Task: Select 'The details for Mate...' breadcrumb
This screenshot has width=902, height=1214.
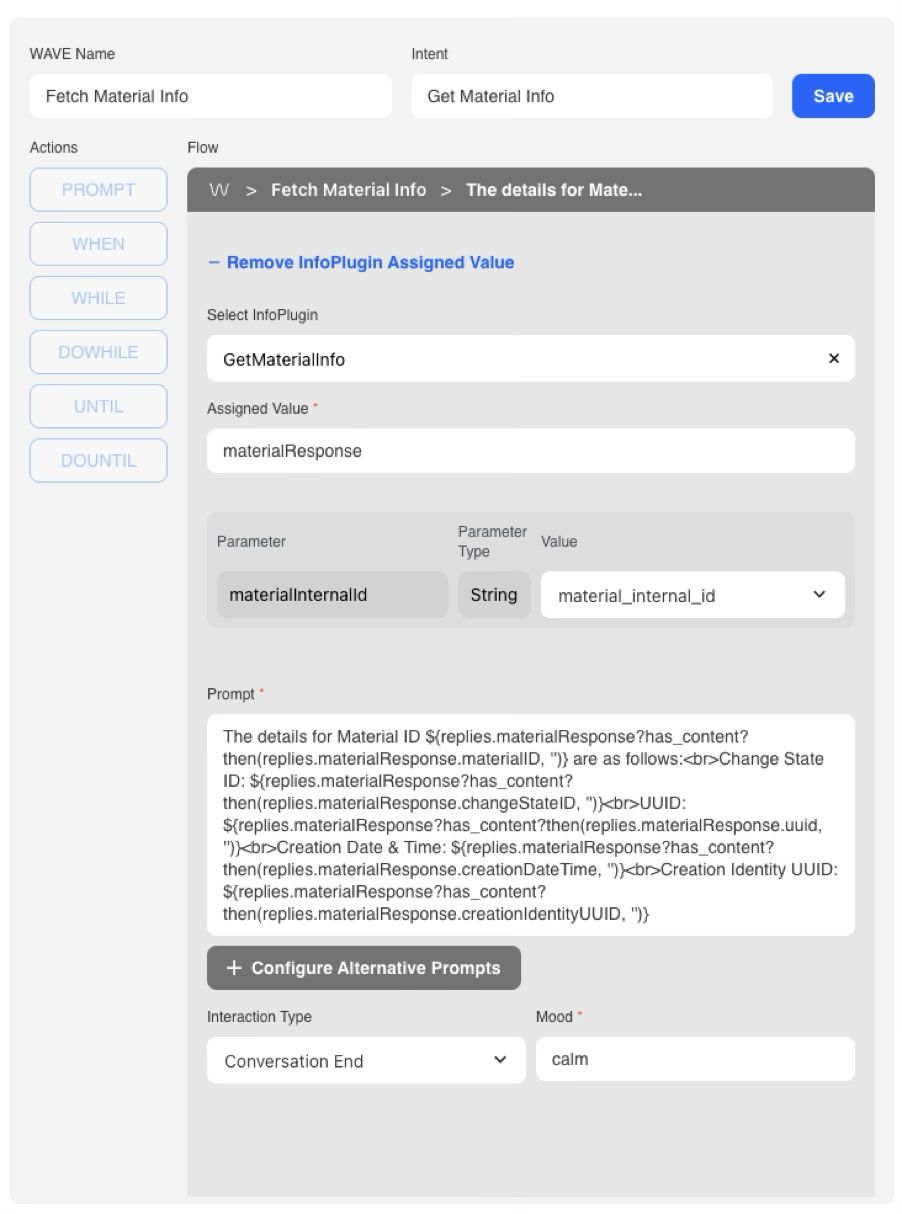Action: [x=553, y=190]
